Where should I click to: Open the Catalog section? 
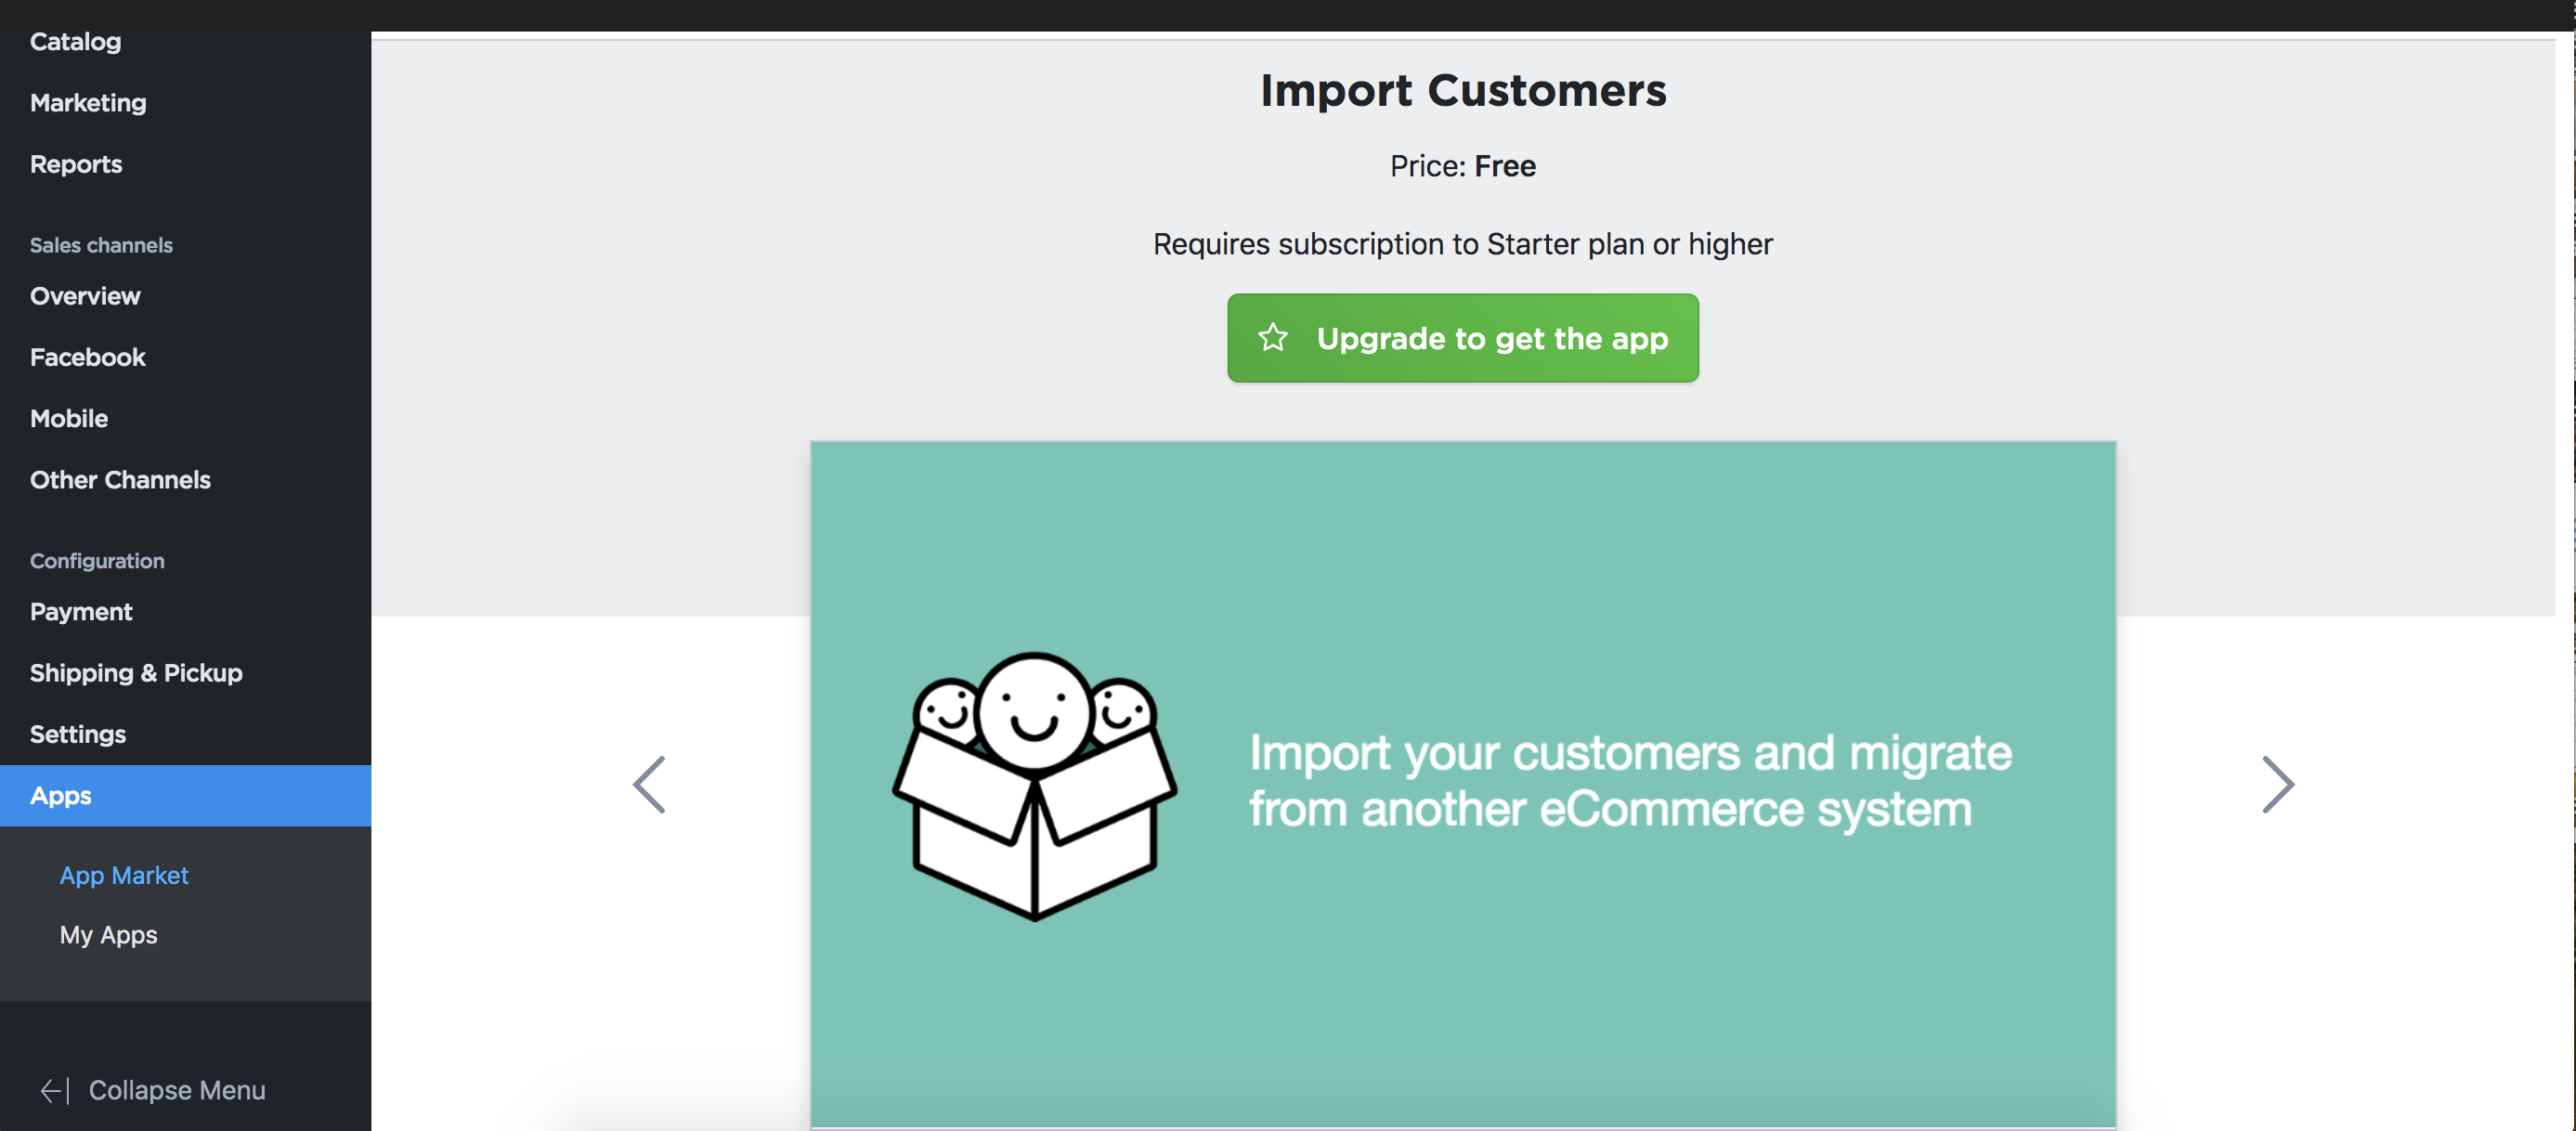75,42
